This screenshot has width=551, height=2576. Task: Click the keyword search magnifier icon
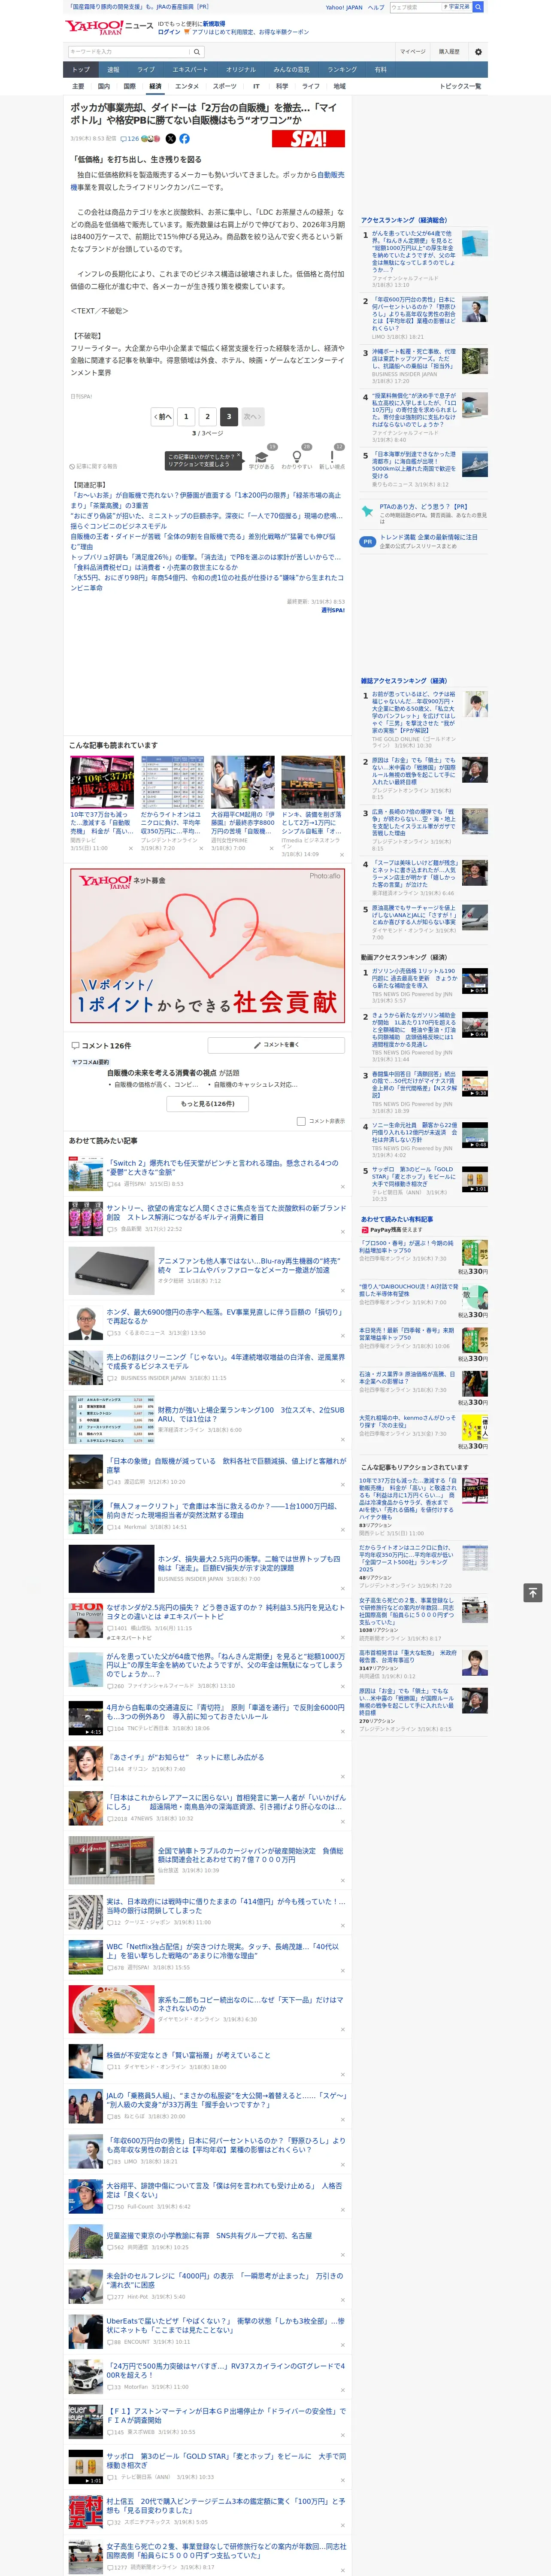coord(197,52)
